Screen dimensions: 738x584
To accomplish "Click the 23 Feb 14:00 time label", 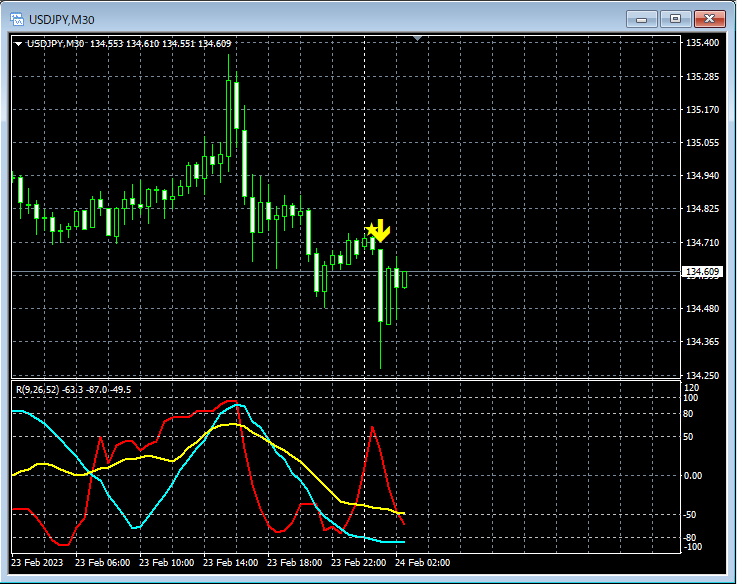I will point(230,562).
